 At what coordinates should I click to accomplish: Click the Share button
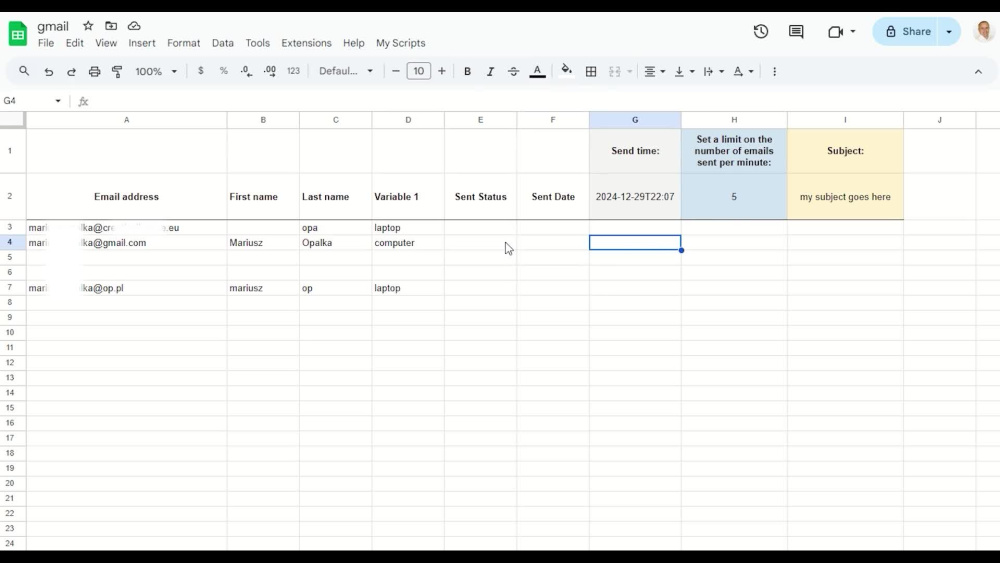click(906, 31)
